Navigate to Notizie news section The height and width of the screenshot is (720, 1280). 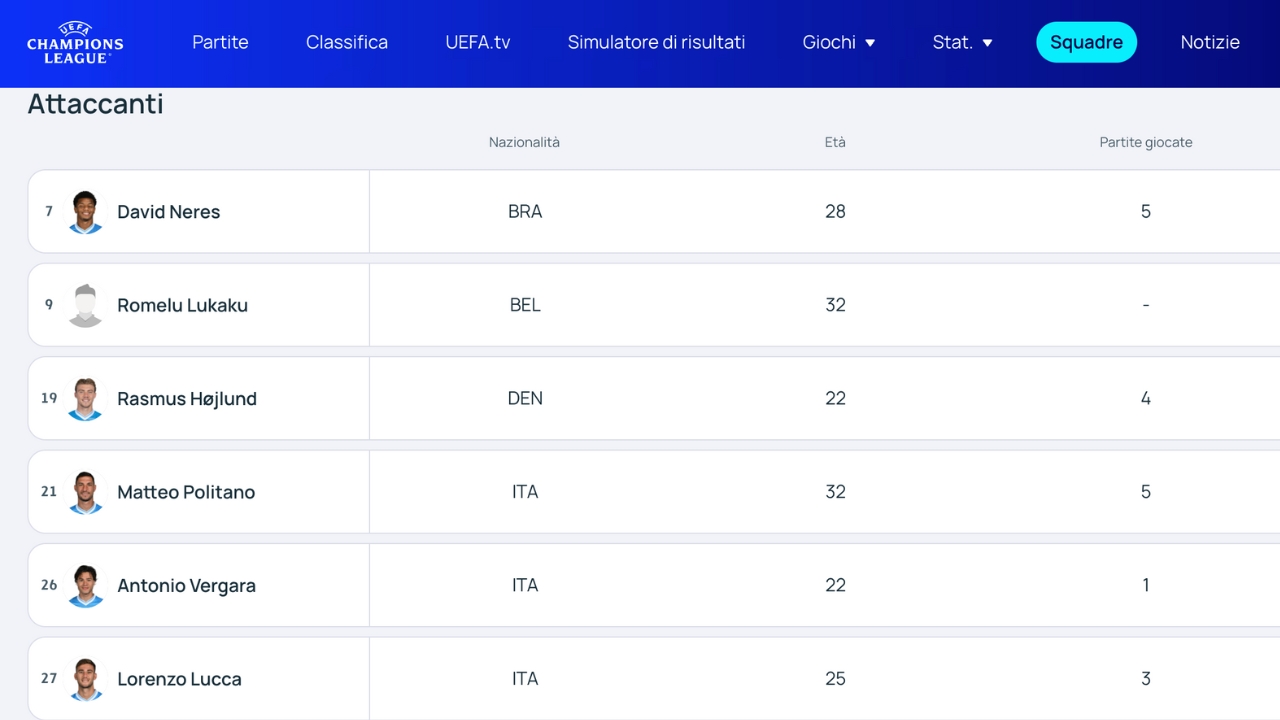coord(1210,42)
